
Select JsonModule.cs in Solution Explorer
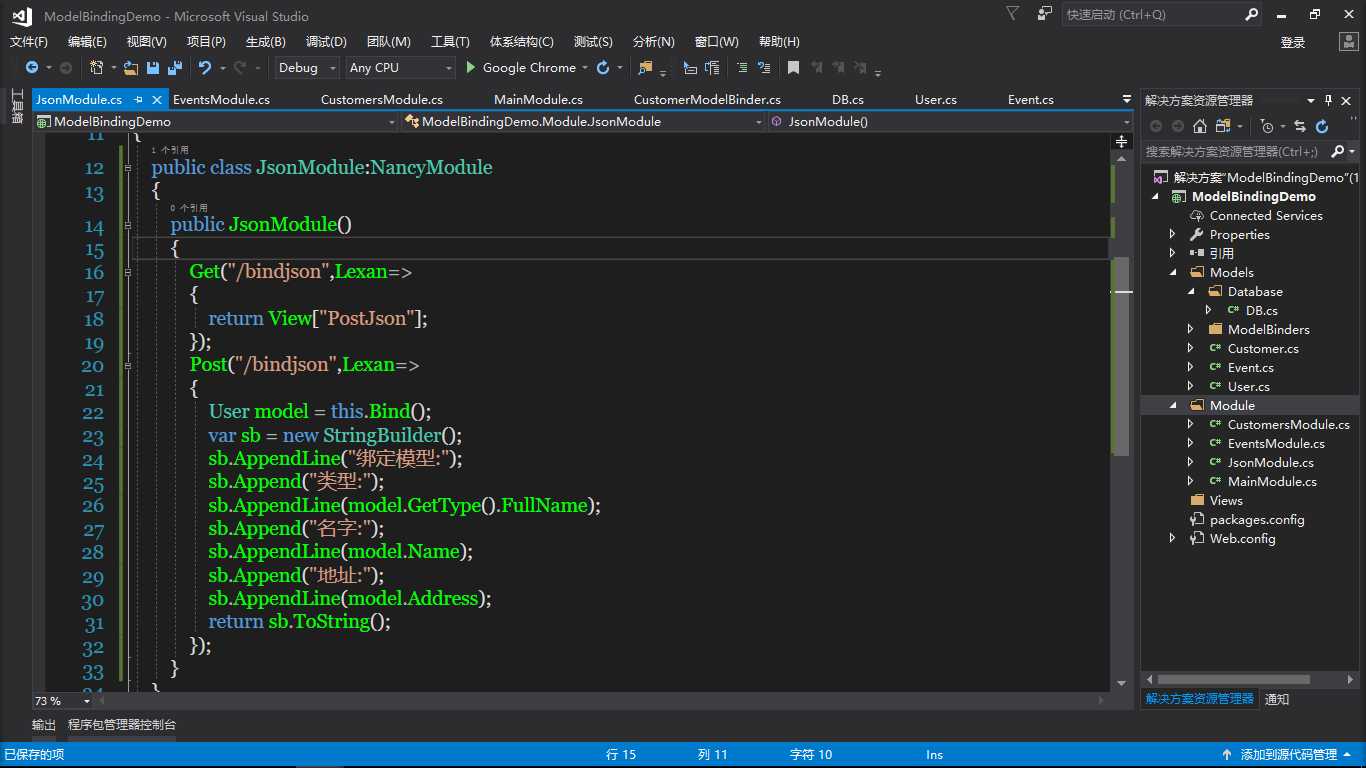[x=1270, y=462]
